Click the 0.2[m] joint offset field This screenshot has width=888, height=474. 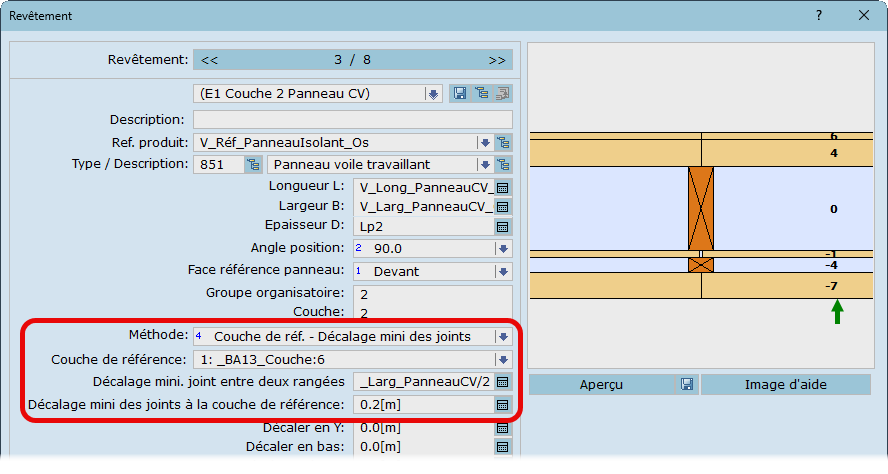[x=422, y=405]
